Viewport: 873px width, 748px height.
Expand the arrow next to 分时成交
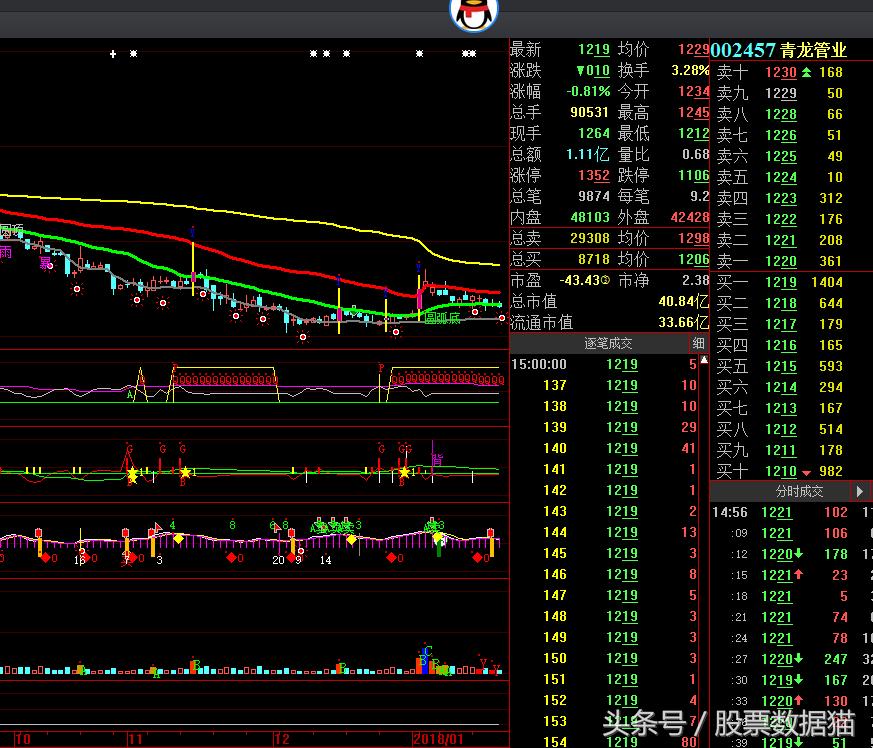859,492
